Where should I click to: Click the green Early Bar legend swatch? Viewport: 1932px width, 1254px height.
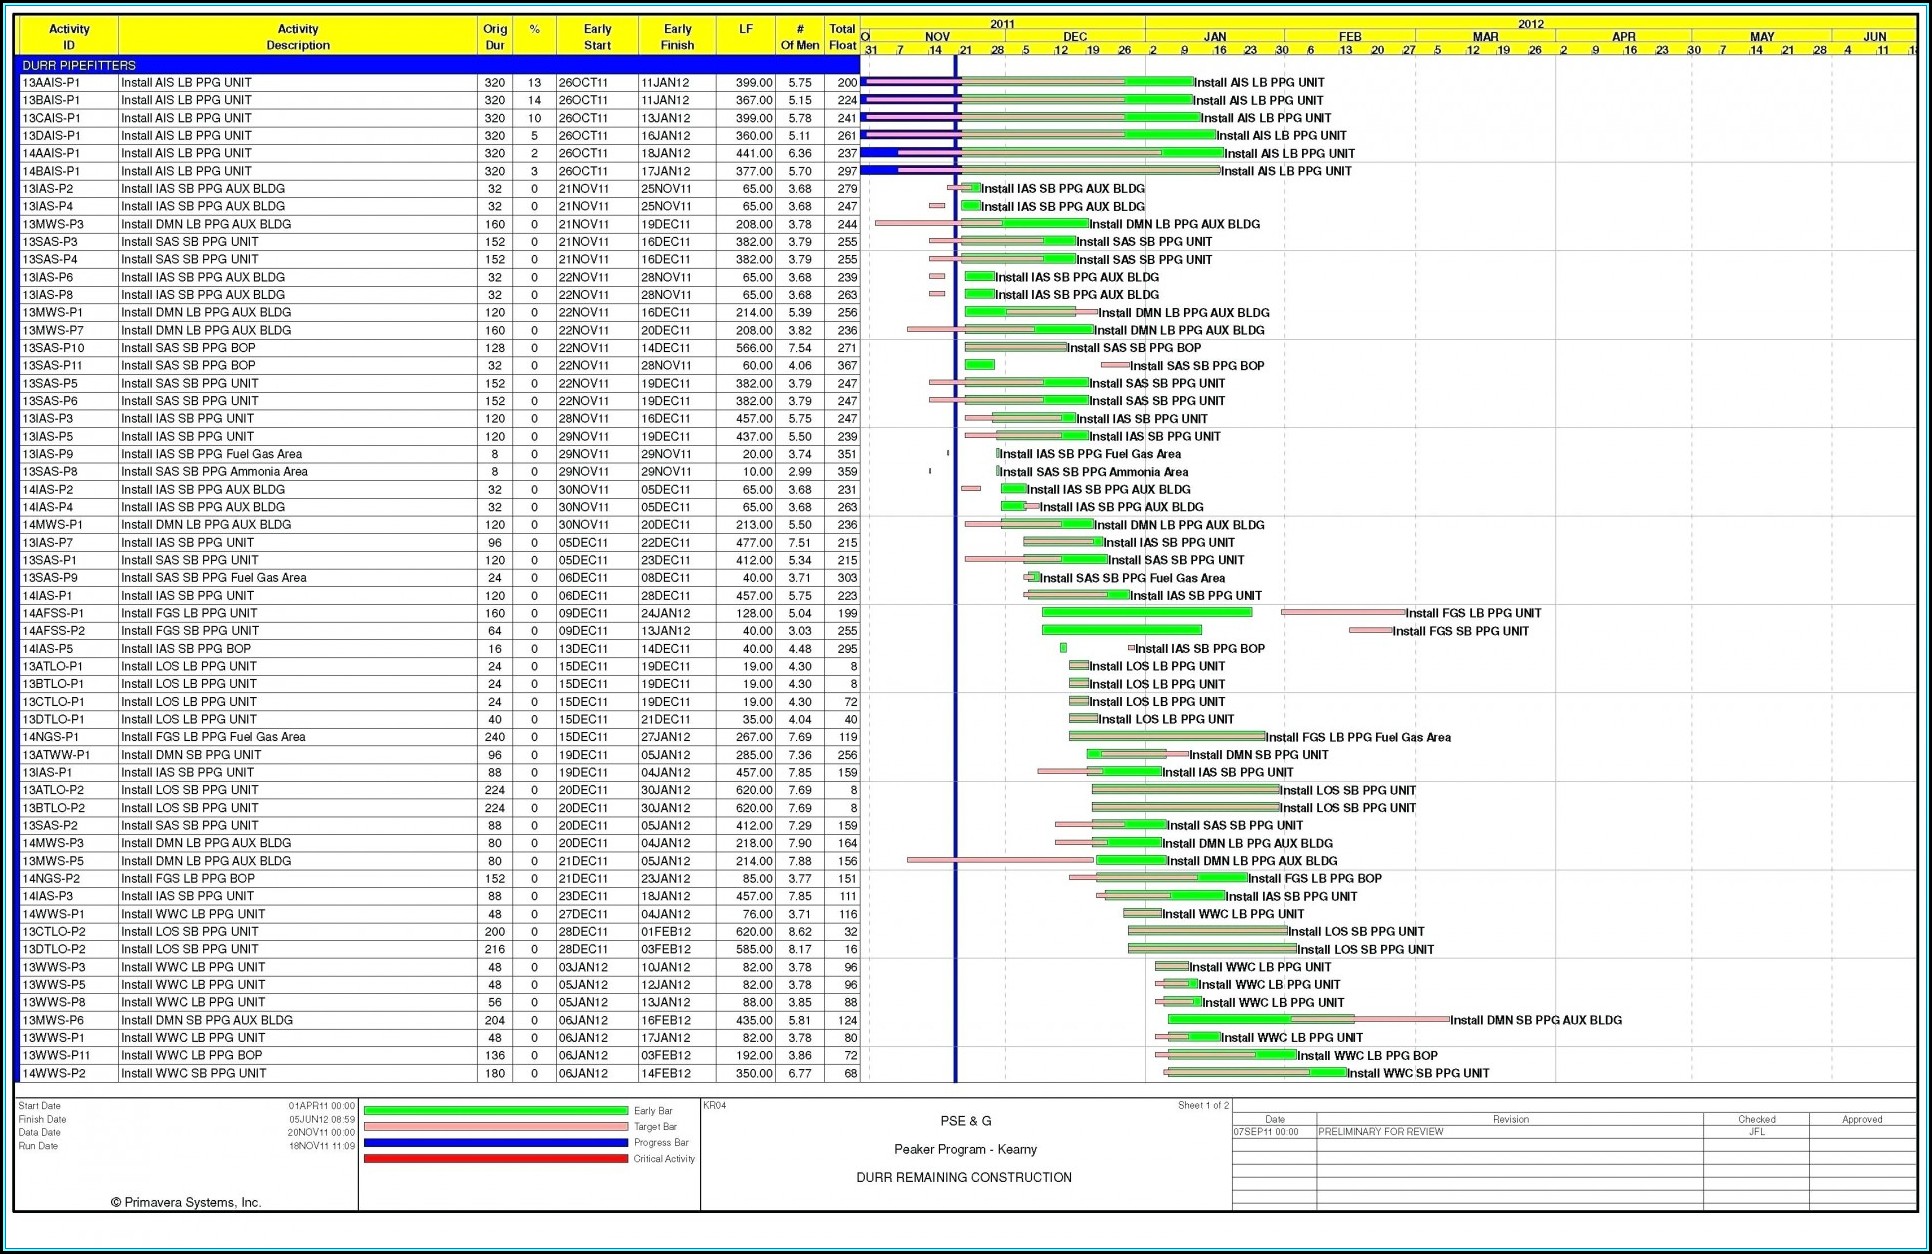point(496,1111)
